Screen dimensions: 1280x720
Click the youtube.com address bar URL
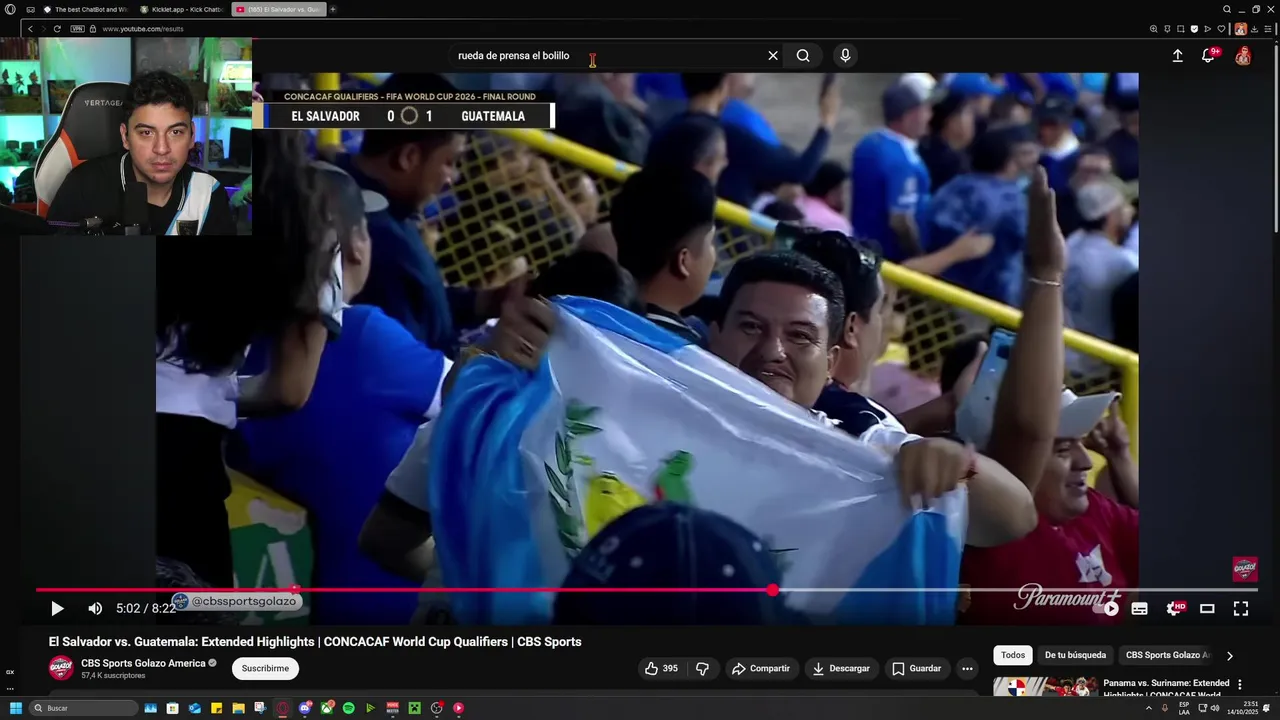(x=143, y=29)
